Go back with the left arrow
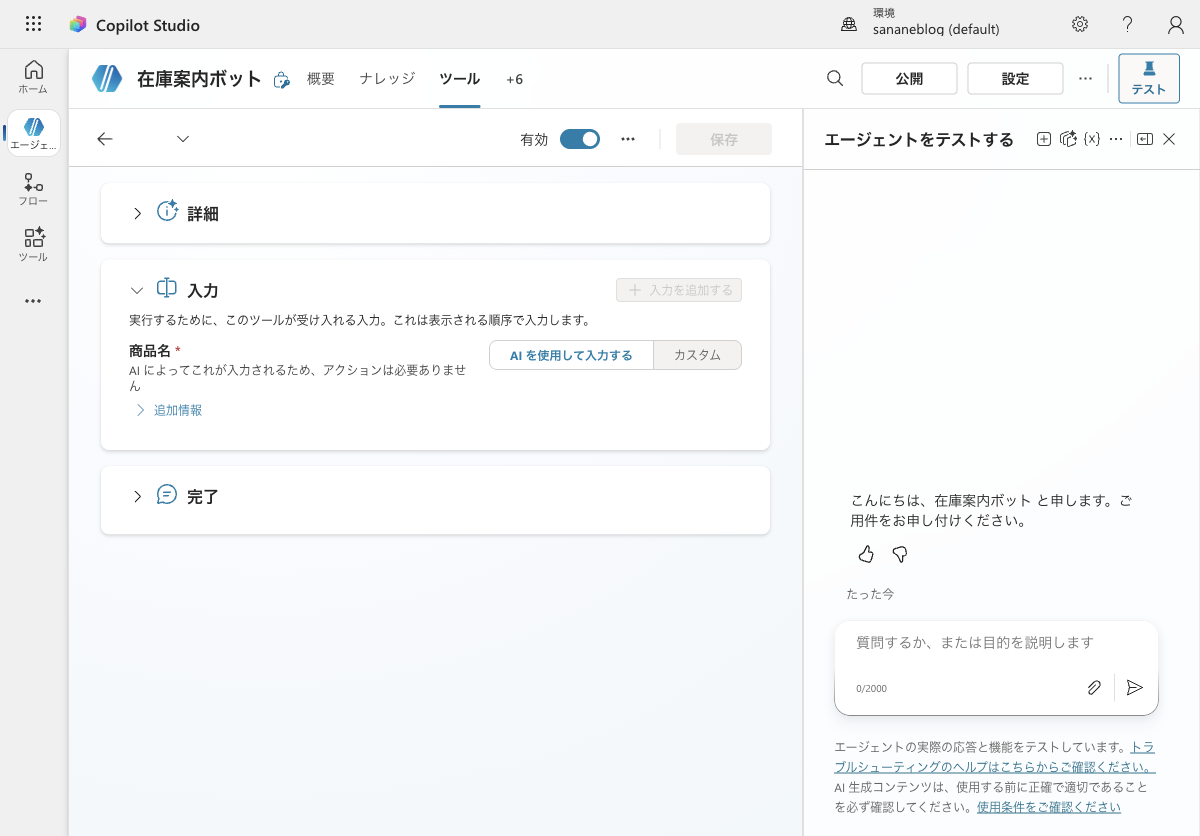Screen dimensions: 1200x836 pos(105,139)
